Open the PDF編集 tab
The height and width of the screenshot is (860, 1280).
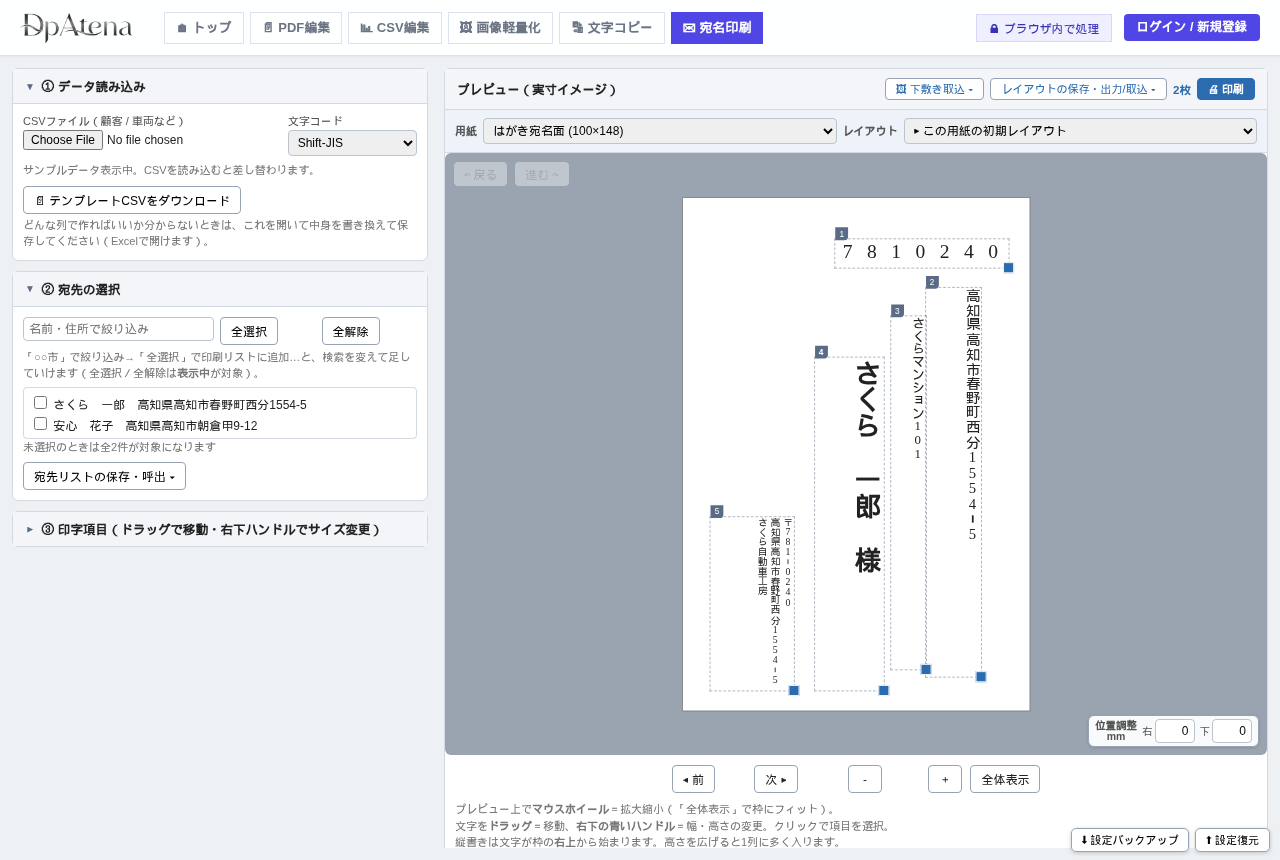[x=296, y=28]
